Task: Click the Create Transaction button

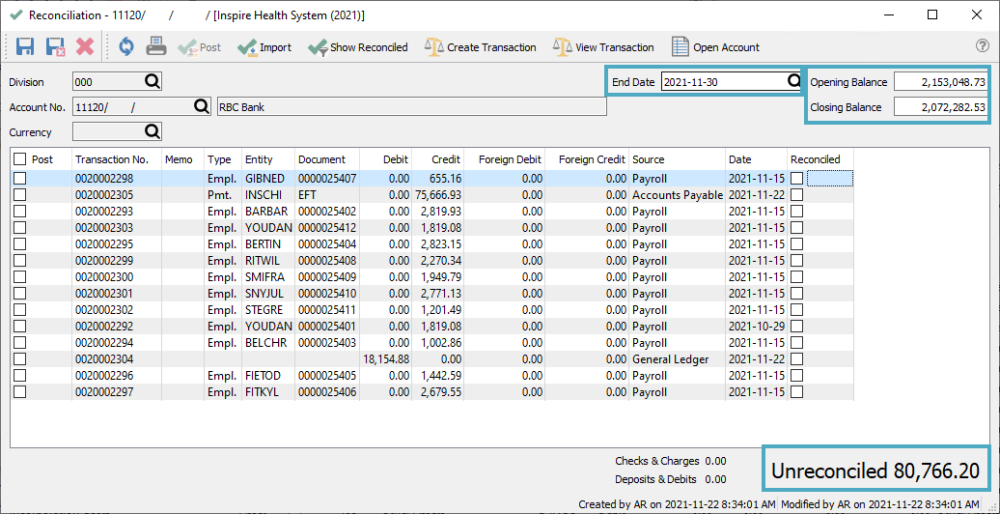Action: [x=480, y=47]
